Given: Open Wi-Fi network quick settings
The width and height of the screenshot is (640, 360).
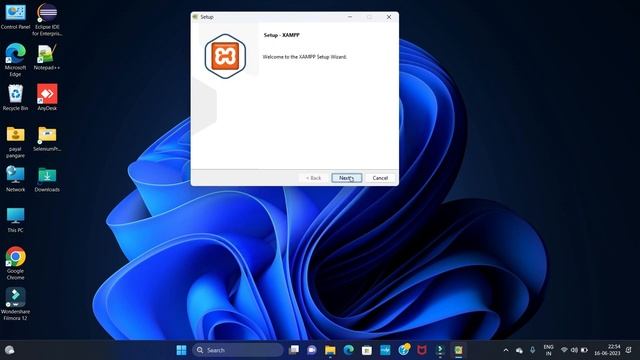Looking at the screenshot, I should (564, 350).
